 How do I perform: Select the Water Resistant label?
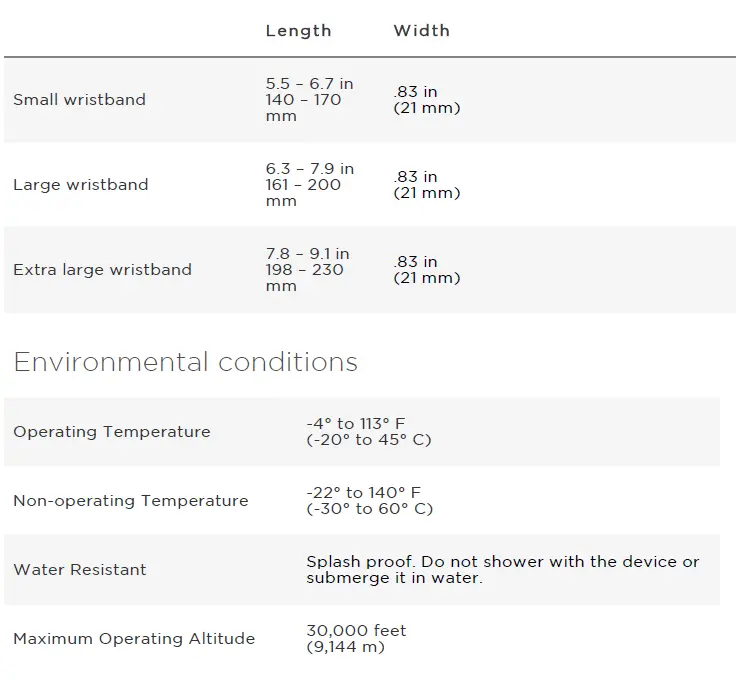80,570
